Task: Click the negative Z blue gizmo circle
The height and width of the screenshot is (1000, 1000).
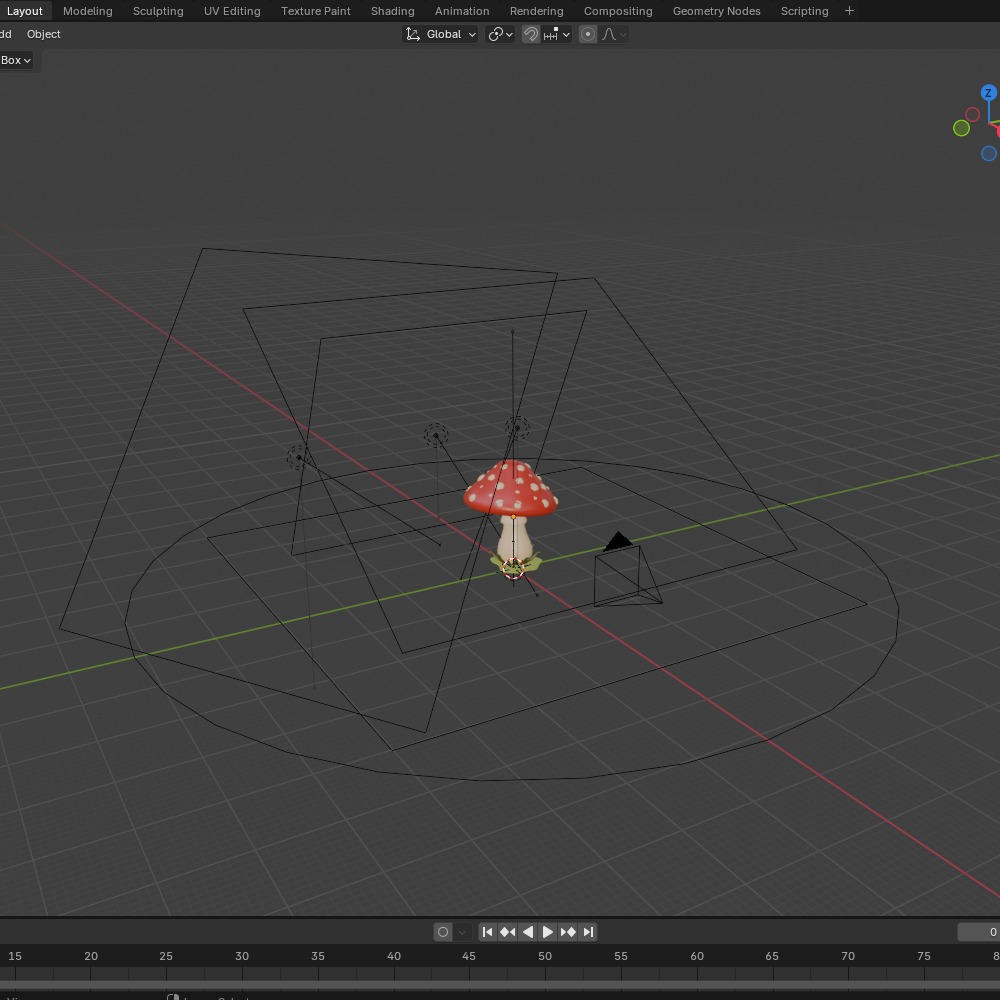Action: click(x=989, y=154)
